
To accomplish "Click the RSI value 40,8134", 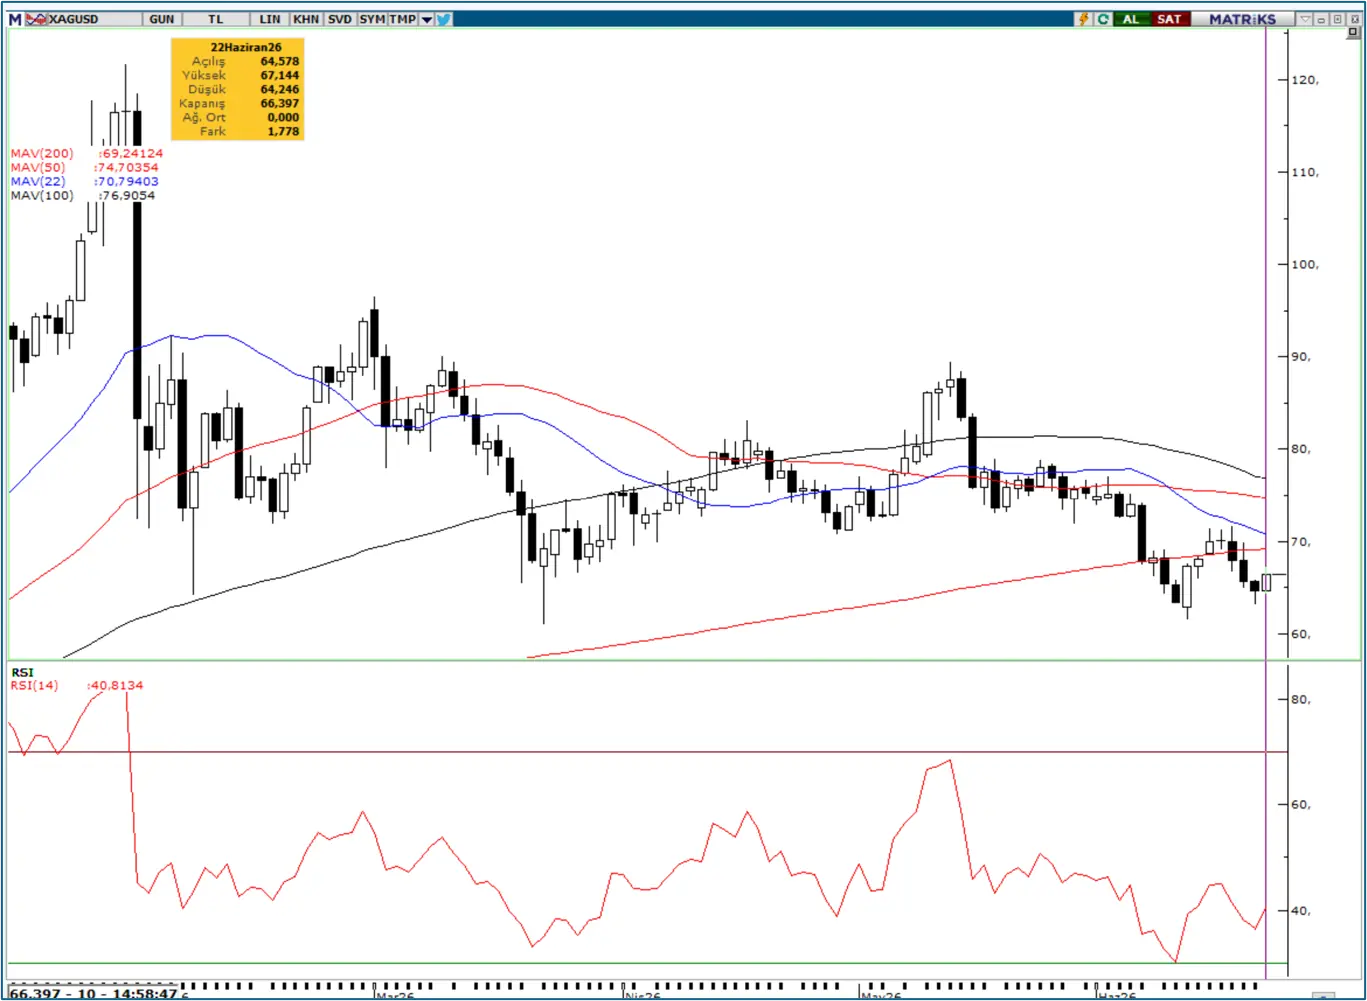I will click(x=116, y=685).
